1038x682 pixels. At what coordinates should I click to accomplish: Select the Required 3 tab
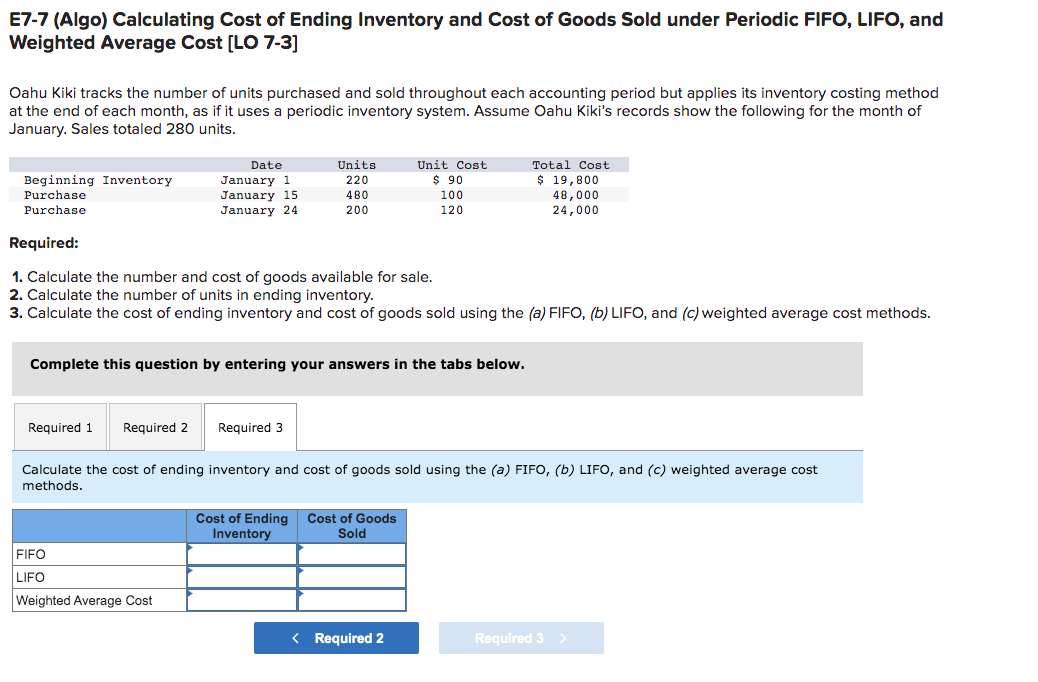click(x=250, y=427)
